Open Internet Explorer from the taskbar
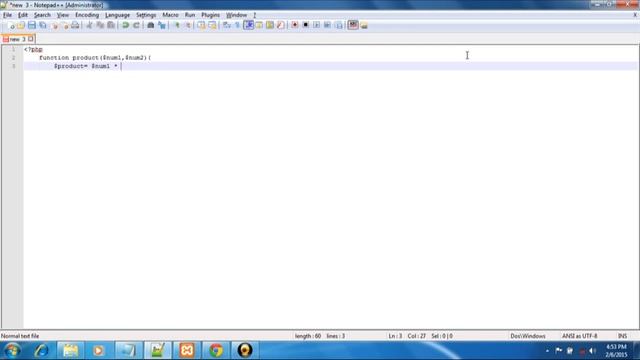 click(x=41, y=351)
